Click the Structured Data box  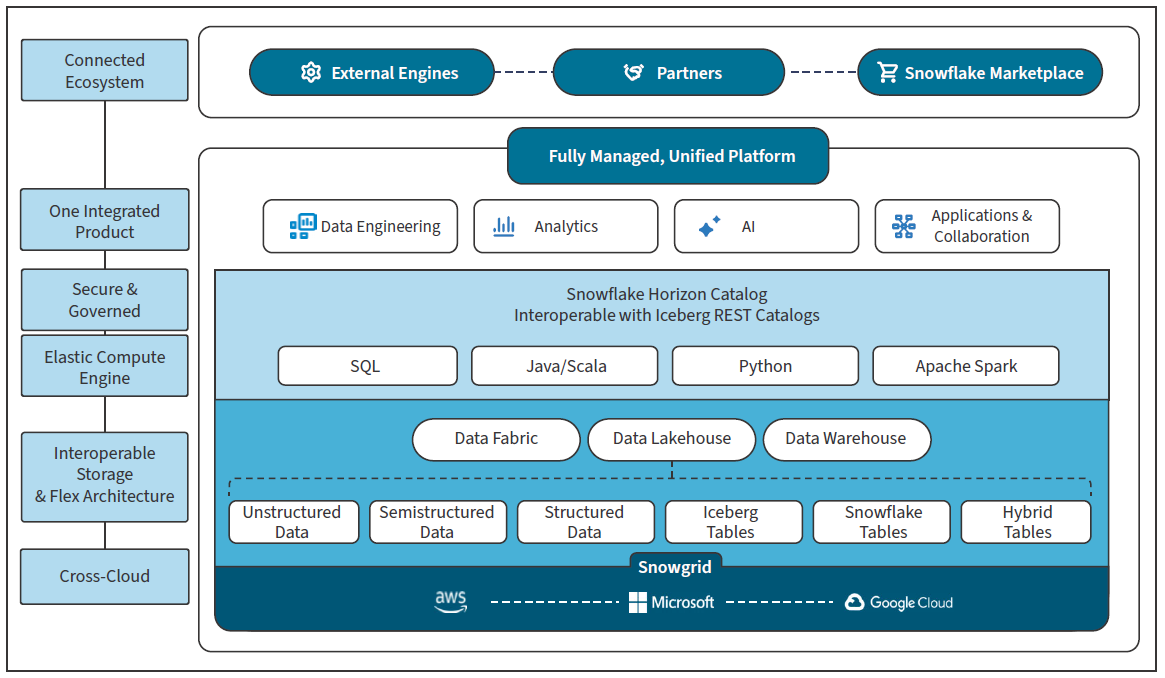[585, 522]
